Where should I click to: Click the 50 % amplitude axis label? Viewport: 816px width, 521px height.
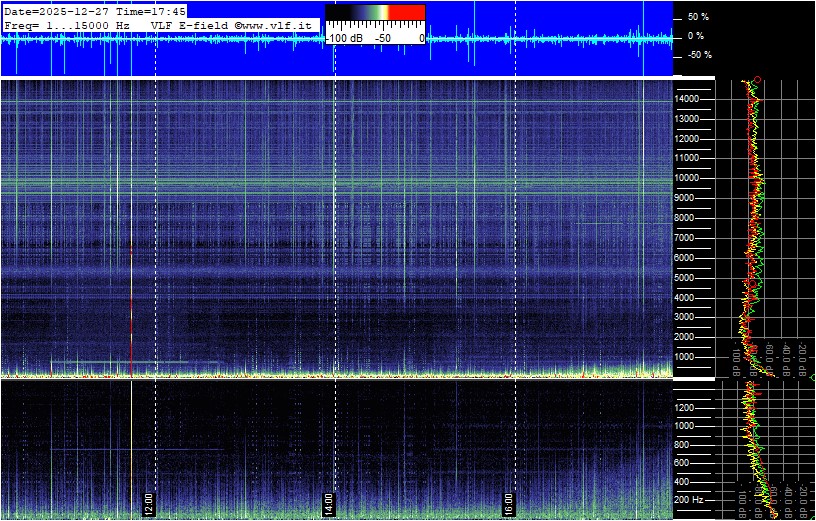pyautogui.click(x=697, y=17)
